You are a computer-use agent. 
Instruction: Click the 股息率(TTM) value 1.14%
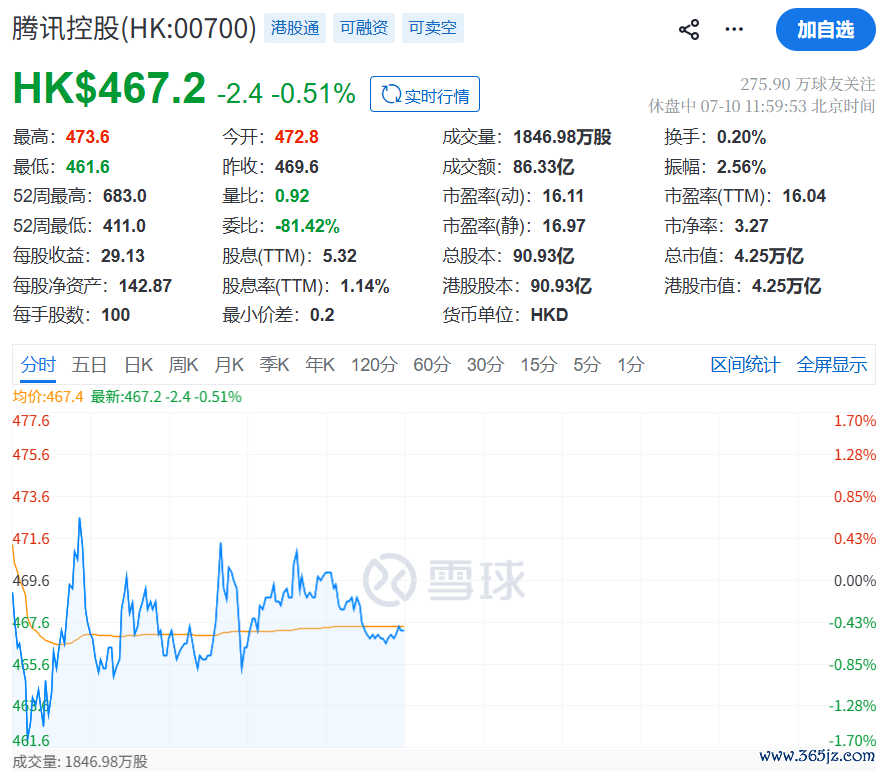[365, 286]
